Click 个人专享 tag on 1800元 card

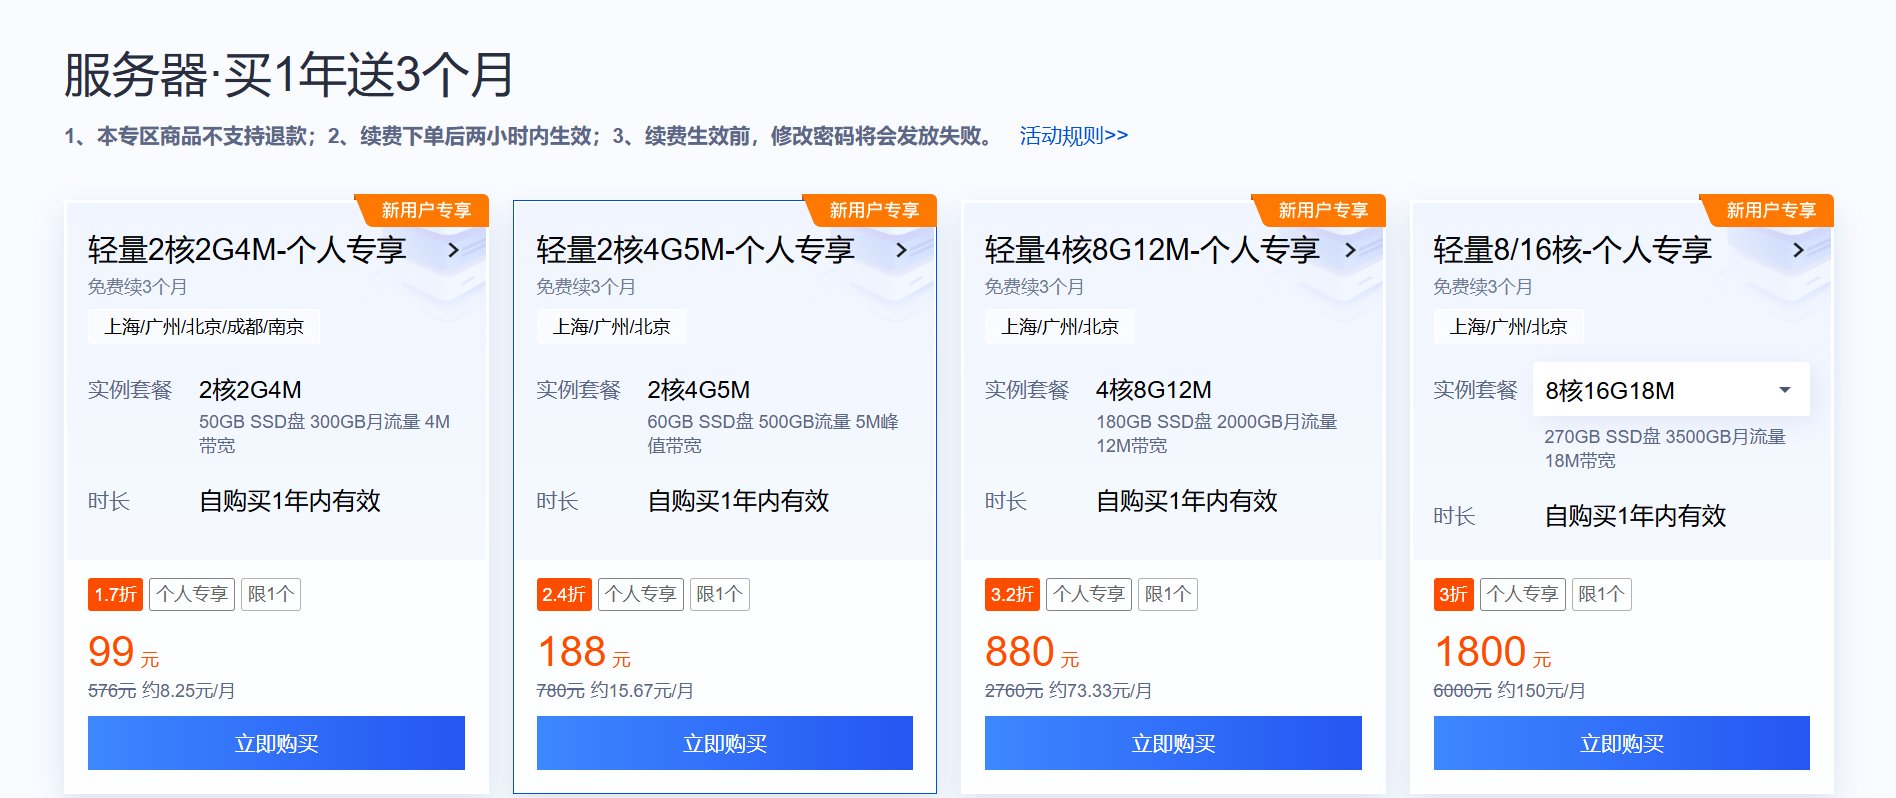click(1522, 594)
